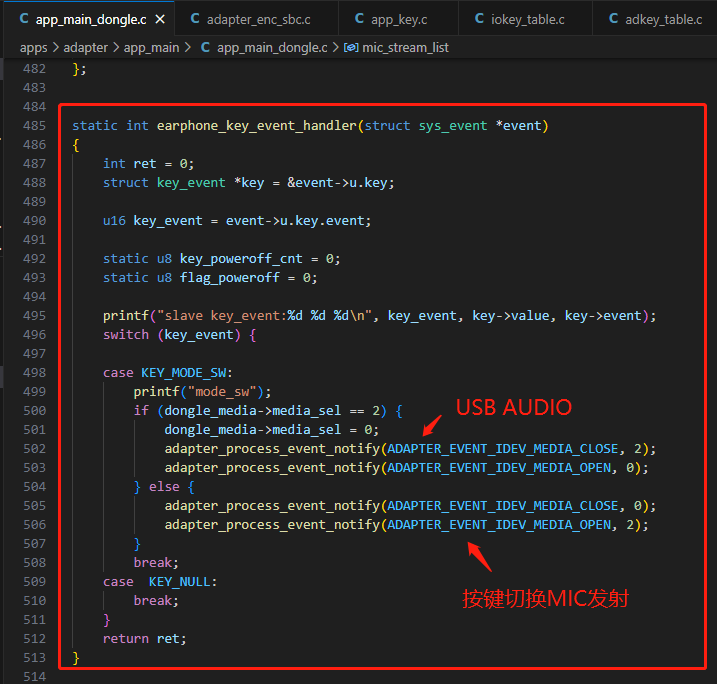This screenshot has width=717, height=684.
Task: Click the C file icon on app_main_dongle.c tab
Action: [x=24, y=19]
